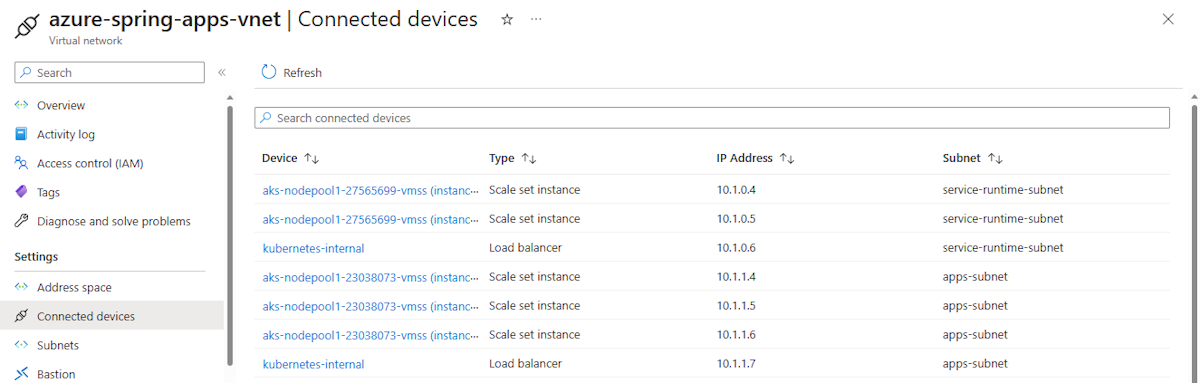
Task: Sort by the IP Address column arrows
Action: click(786, 158)
